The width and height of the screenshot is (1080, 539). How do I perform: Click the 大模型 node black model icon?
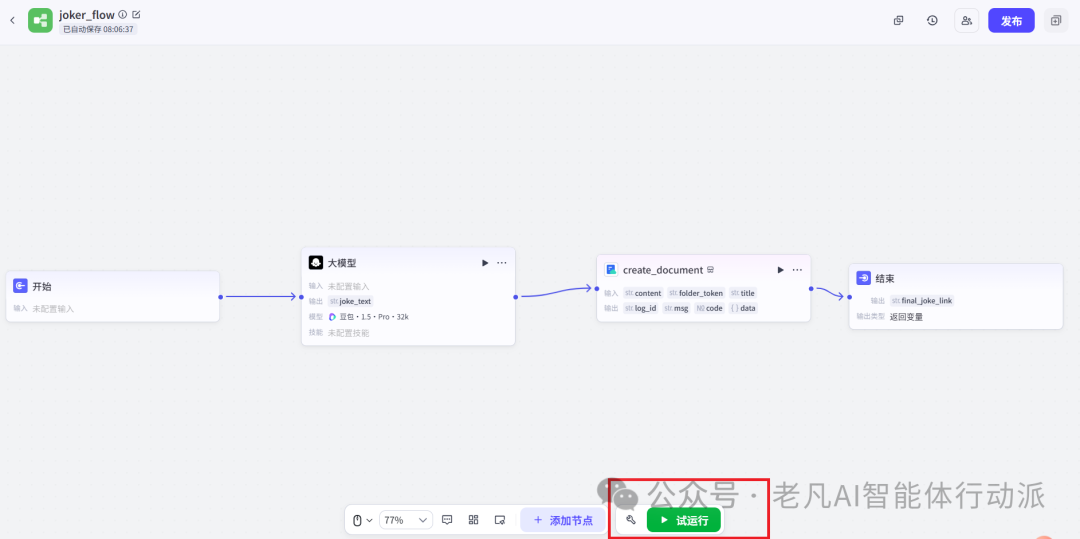point(315,263)
